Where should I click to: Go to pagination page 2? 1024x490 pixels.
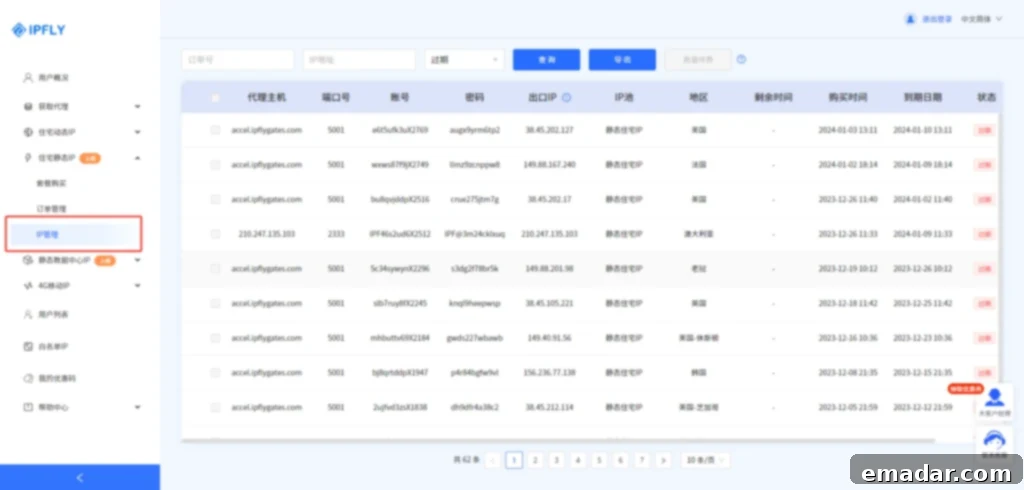[x=536, y=461]
